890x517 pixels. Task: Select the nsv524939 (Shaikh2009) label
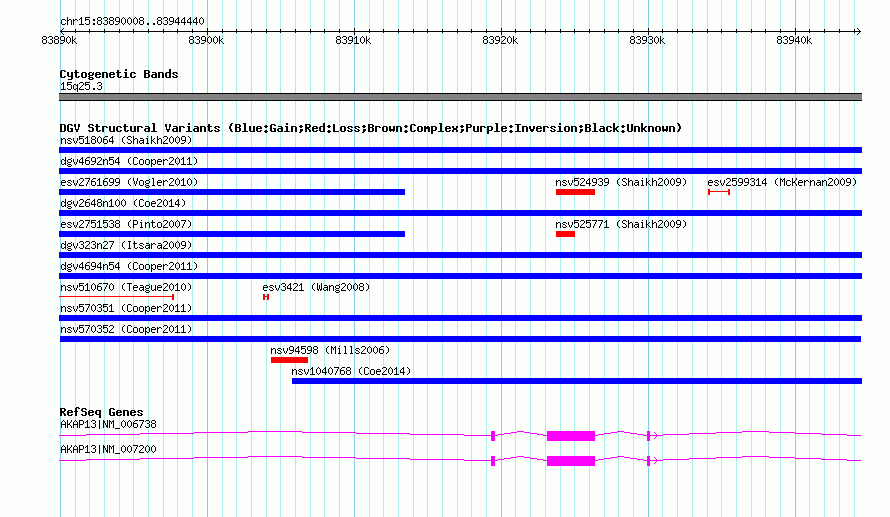[621, 182]
